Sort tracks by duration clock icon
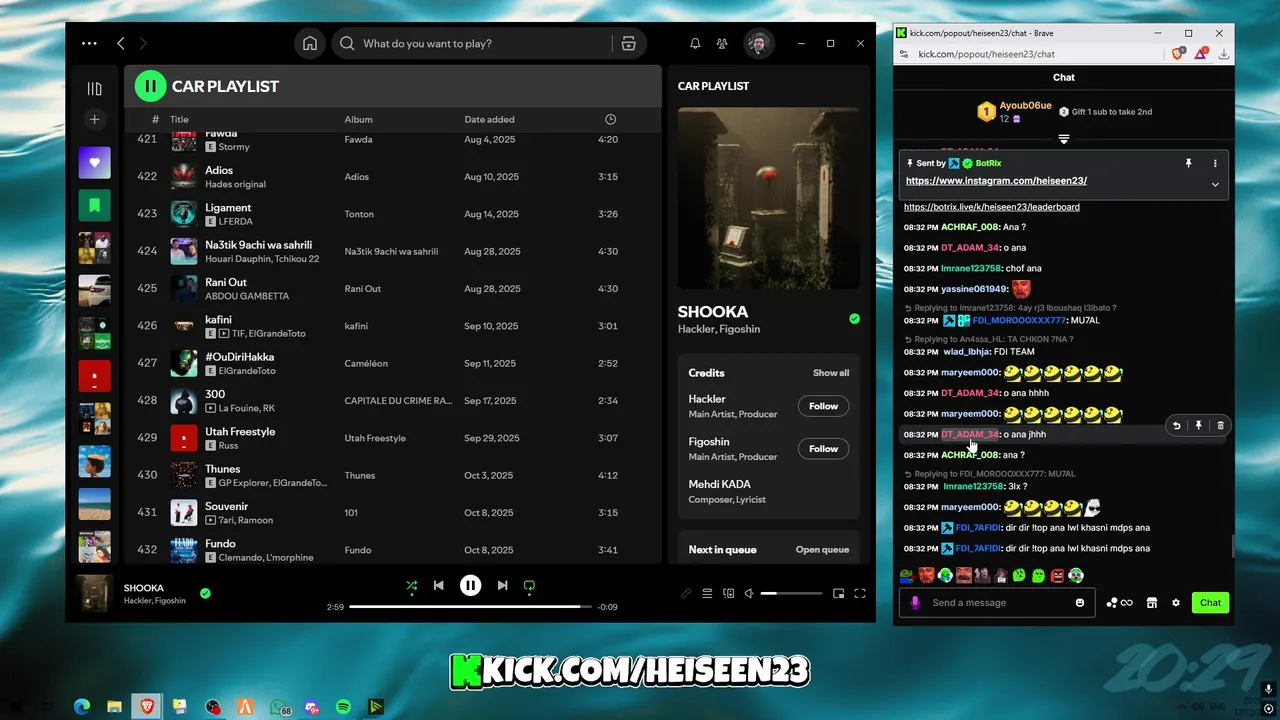1280x720 pixels. [x=610, y=119]
